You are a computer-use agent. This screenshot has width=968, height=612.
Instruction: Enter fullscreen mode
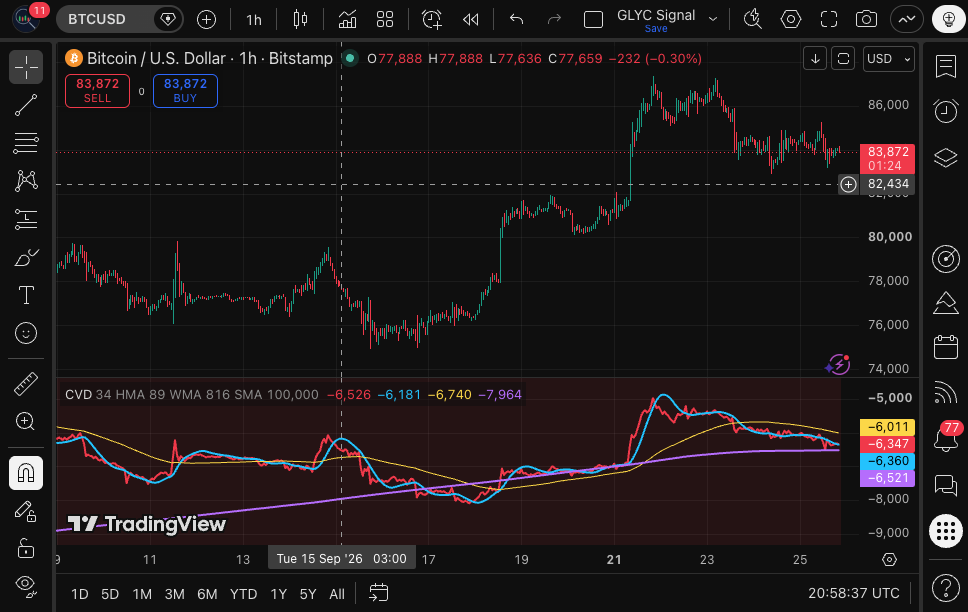[x=828, y=20]
